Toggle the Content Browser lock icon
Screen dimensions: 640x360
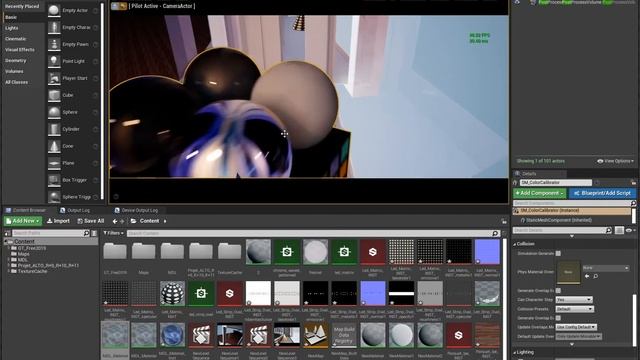[504, 221]
